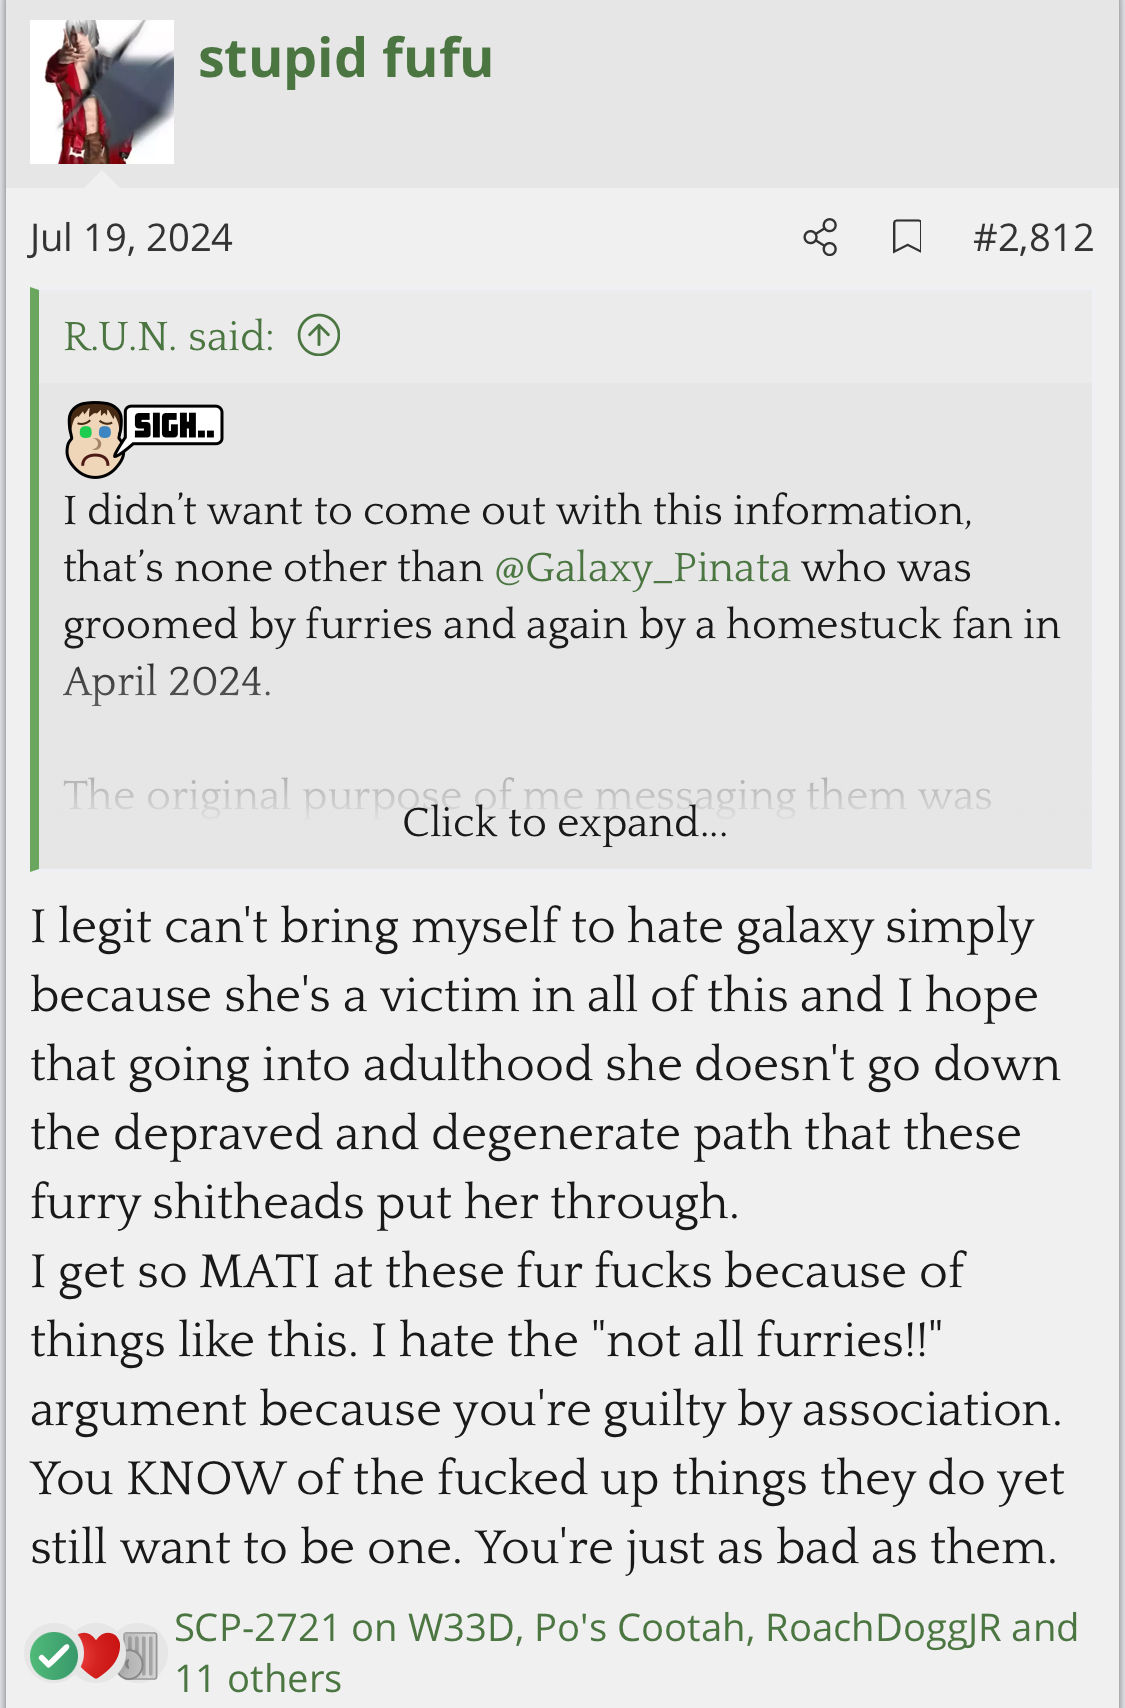Open stupid fufu's profile name link

pyautogui.click(x=346, y=58)
